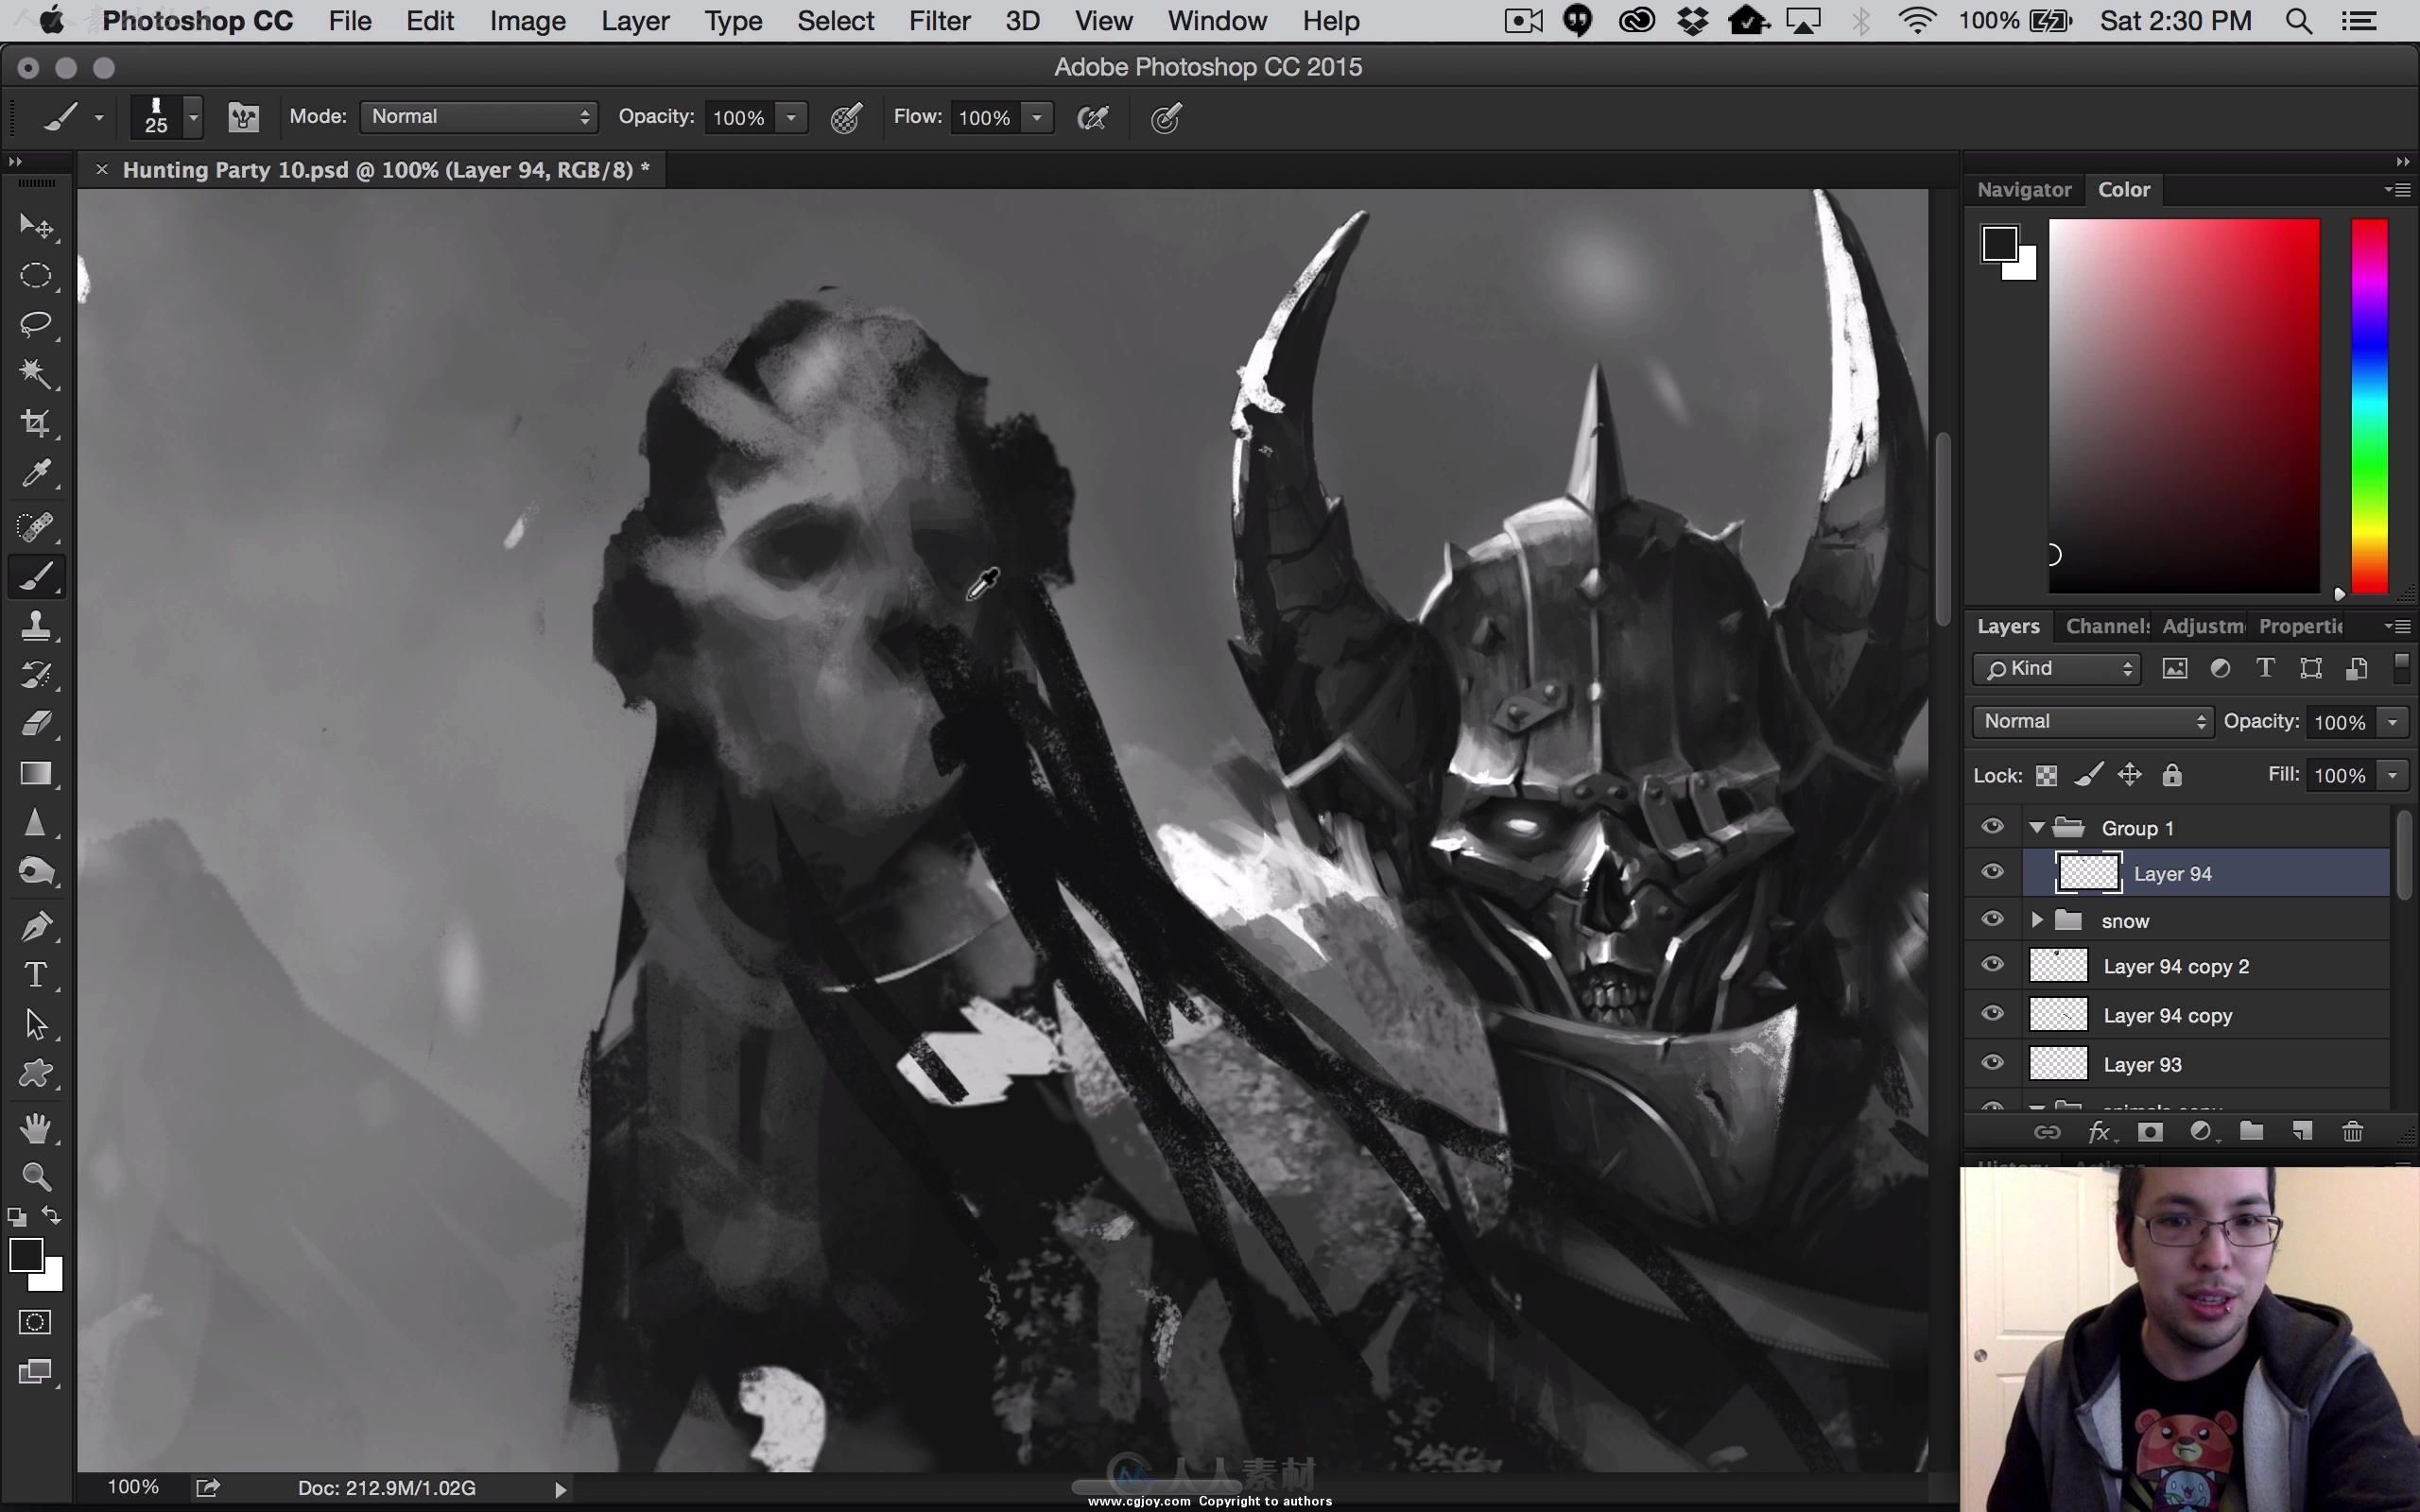Create a new group folder
Screen dimensions: 2420x1512
pos(2251,1131)
